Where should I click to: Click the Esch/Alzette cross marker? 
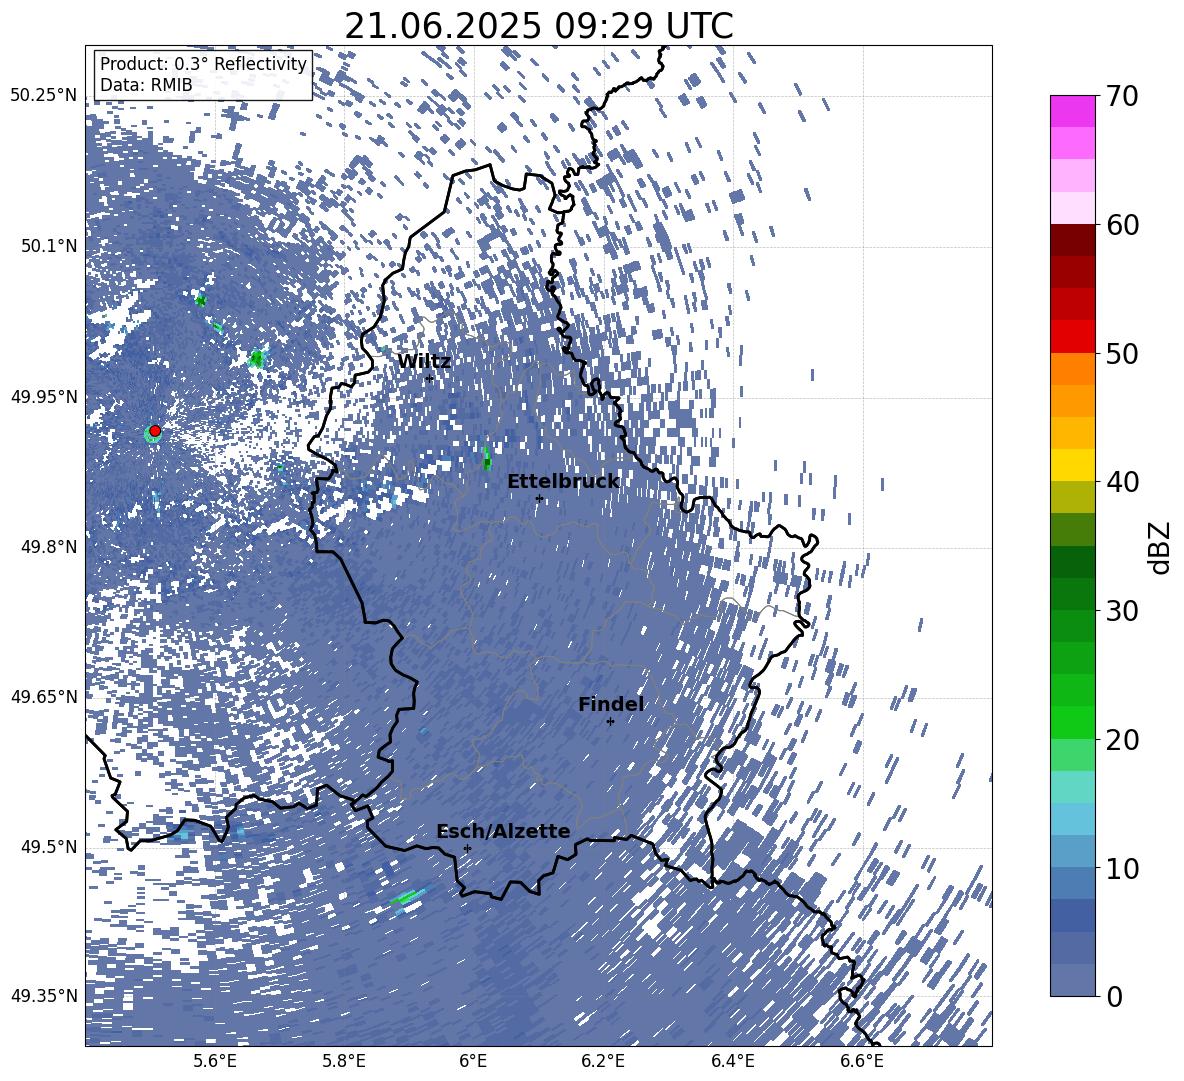[467, 848]
